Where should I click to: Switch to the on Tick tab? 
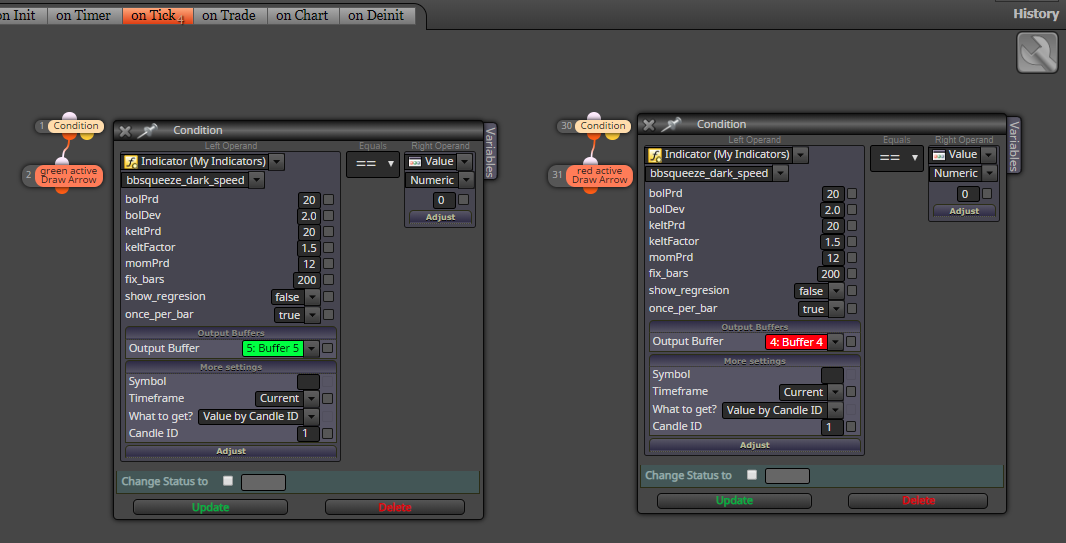pos(158,16)
